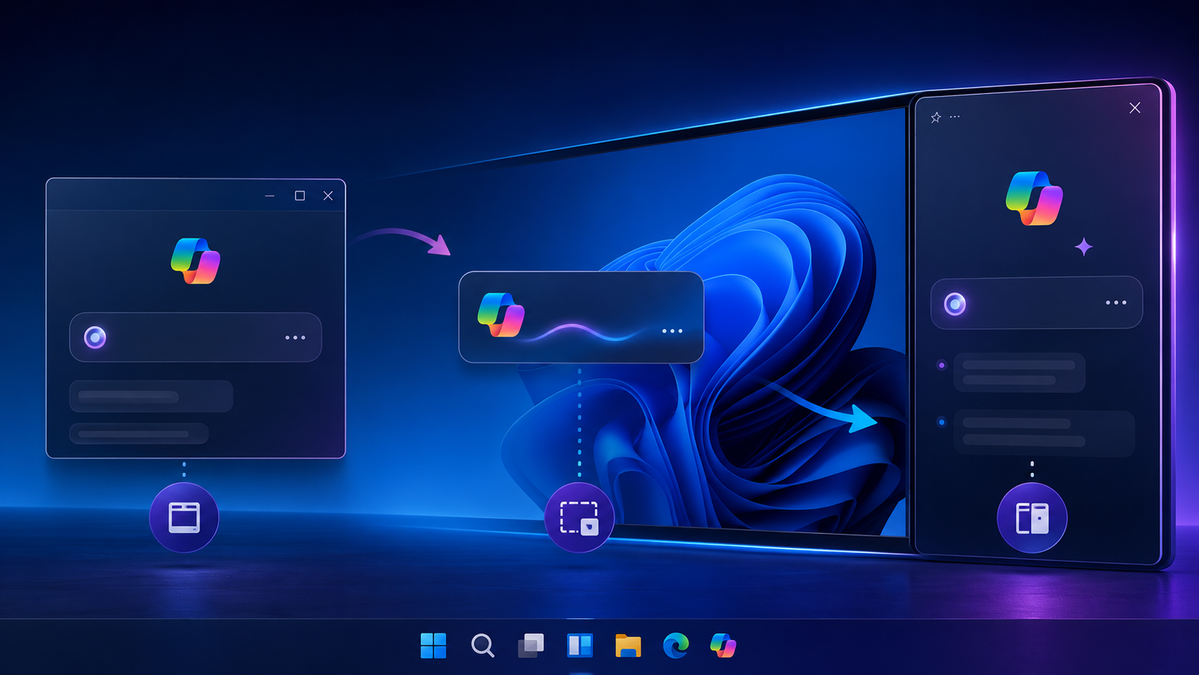Open the Widgets icon on taskbar

pyautogui.click(x=580, y=645)
